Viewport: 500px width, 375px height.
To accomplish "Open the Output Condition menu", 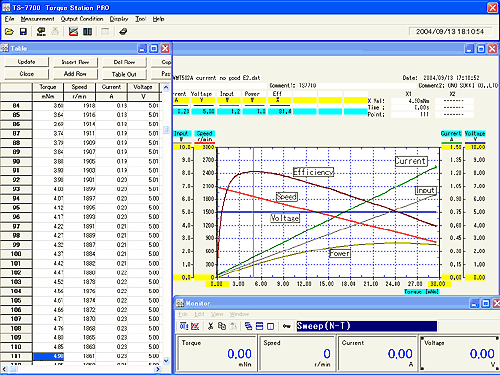I will (82, 19).
